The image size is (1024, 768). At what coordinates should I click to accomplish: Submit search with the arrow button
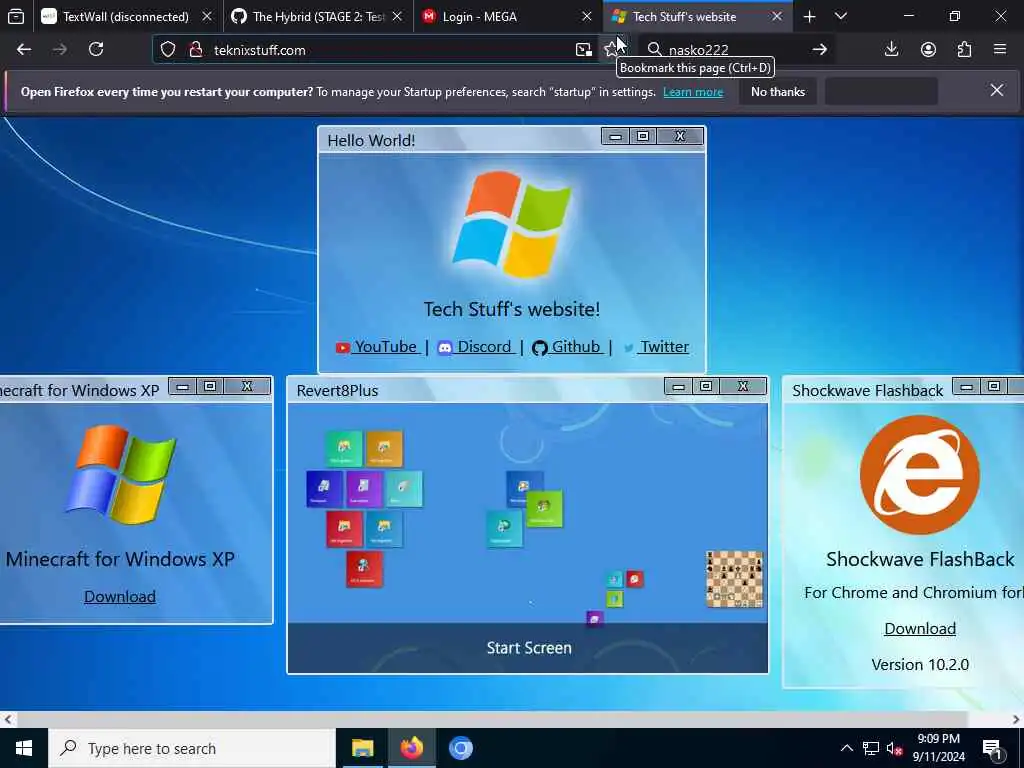820,50
